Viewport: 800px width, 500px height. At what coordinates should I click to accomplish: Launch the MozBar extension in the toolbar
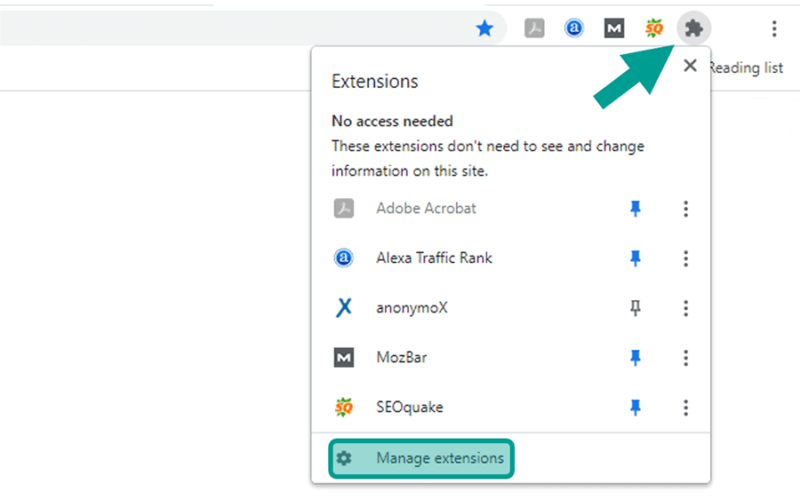pyautogui.click(x=614, y=28)
